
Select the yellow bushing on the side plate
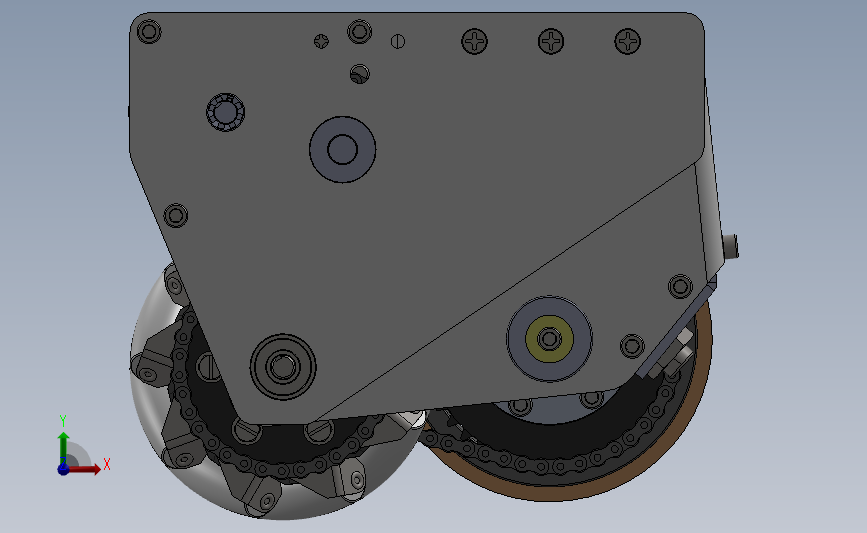coord(549,339)
